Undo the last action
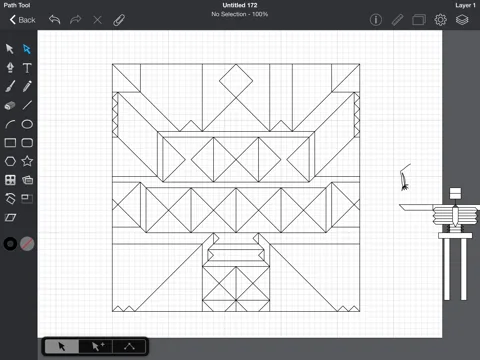This screenshot has height=360, width=480. (x=54, y=20)
